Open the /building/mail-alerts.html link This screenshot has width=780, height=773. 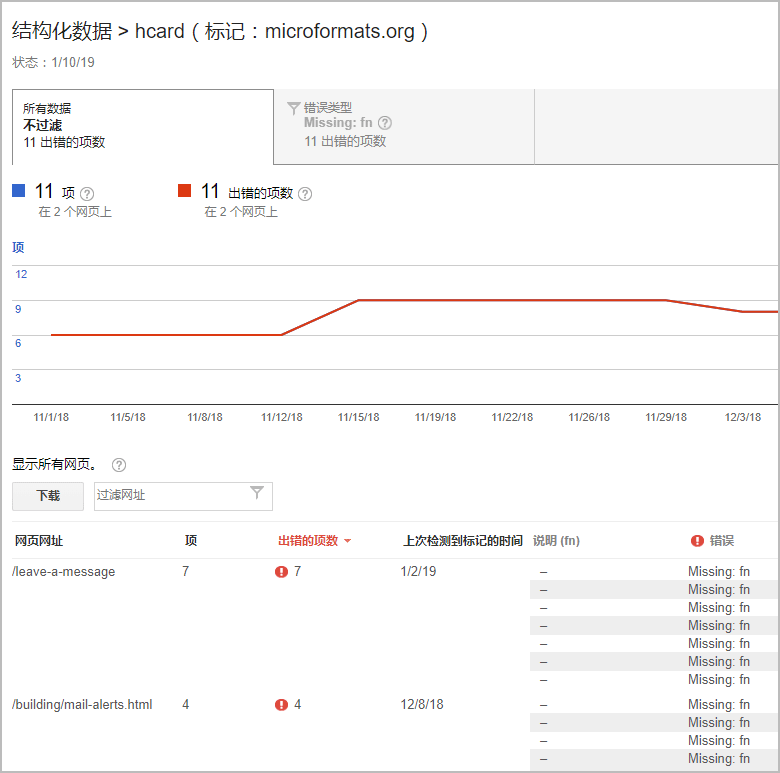[83, 705]
